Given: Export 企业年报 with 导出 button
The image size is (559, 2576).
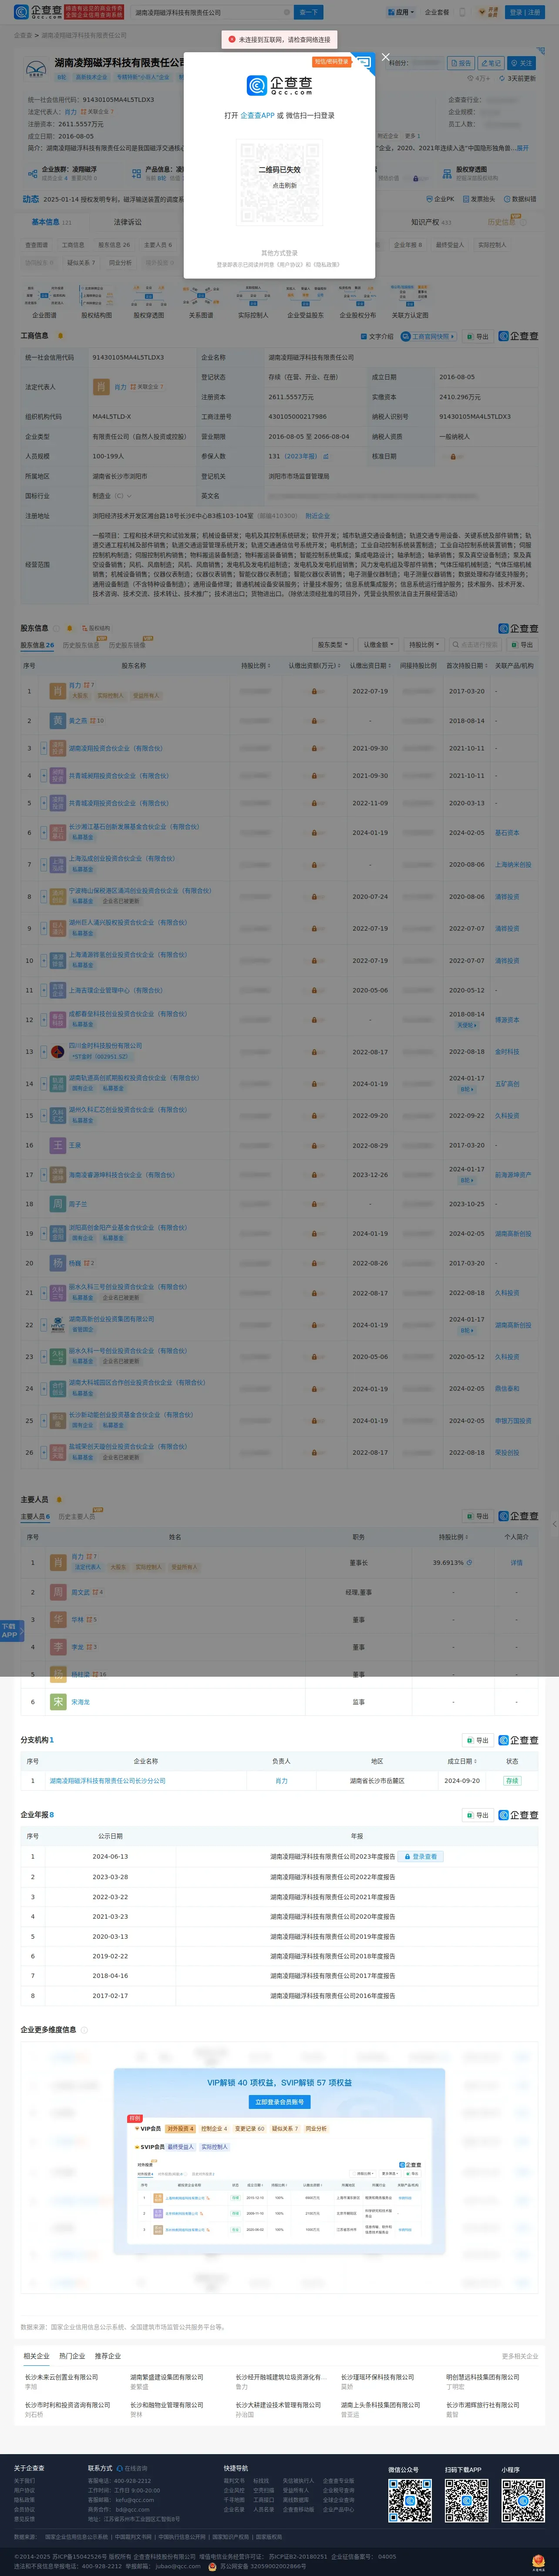Looking at the screenshot, I should [x=477, y=1815].
